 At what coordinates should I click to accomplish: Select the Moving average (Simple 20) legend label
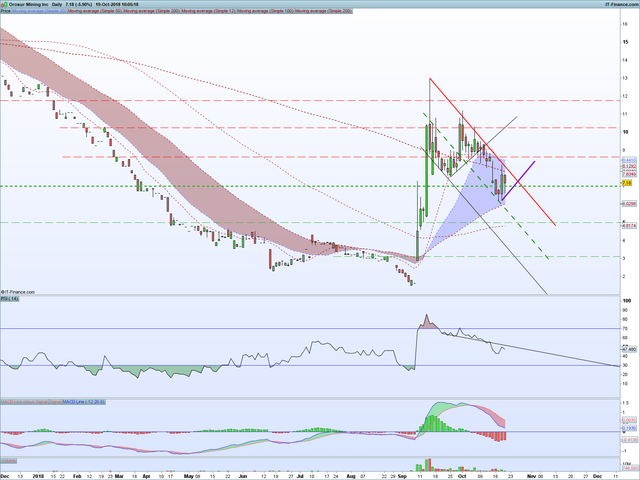click(39, 11)
